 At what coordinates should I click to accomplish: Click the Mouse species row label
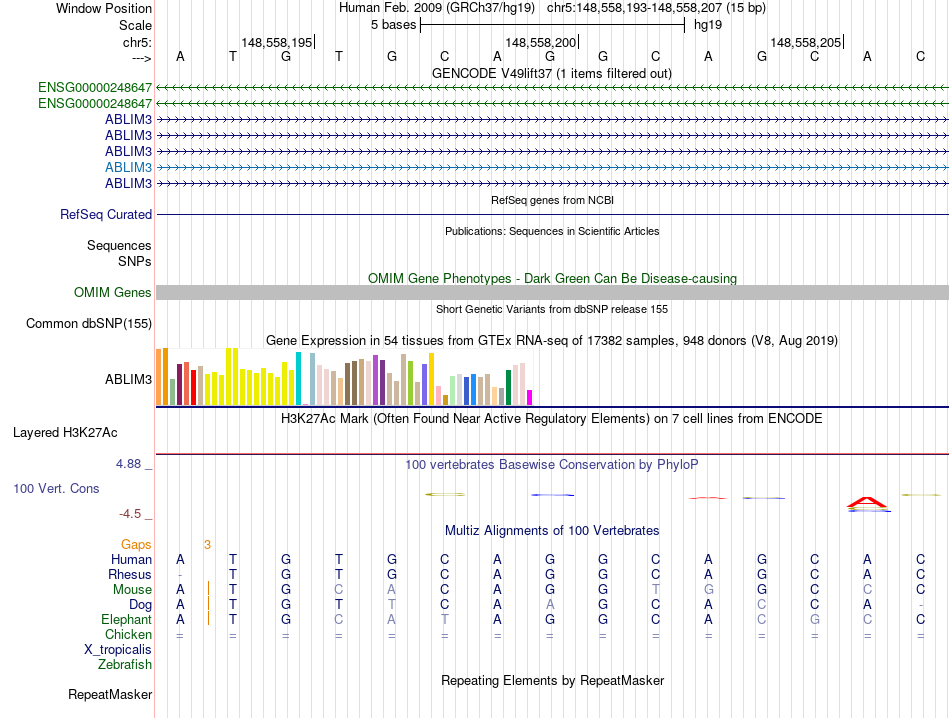coord(132,590)
